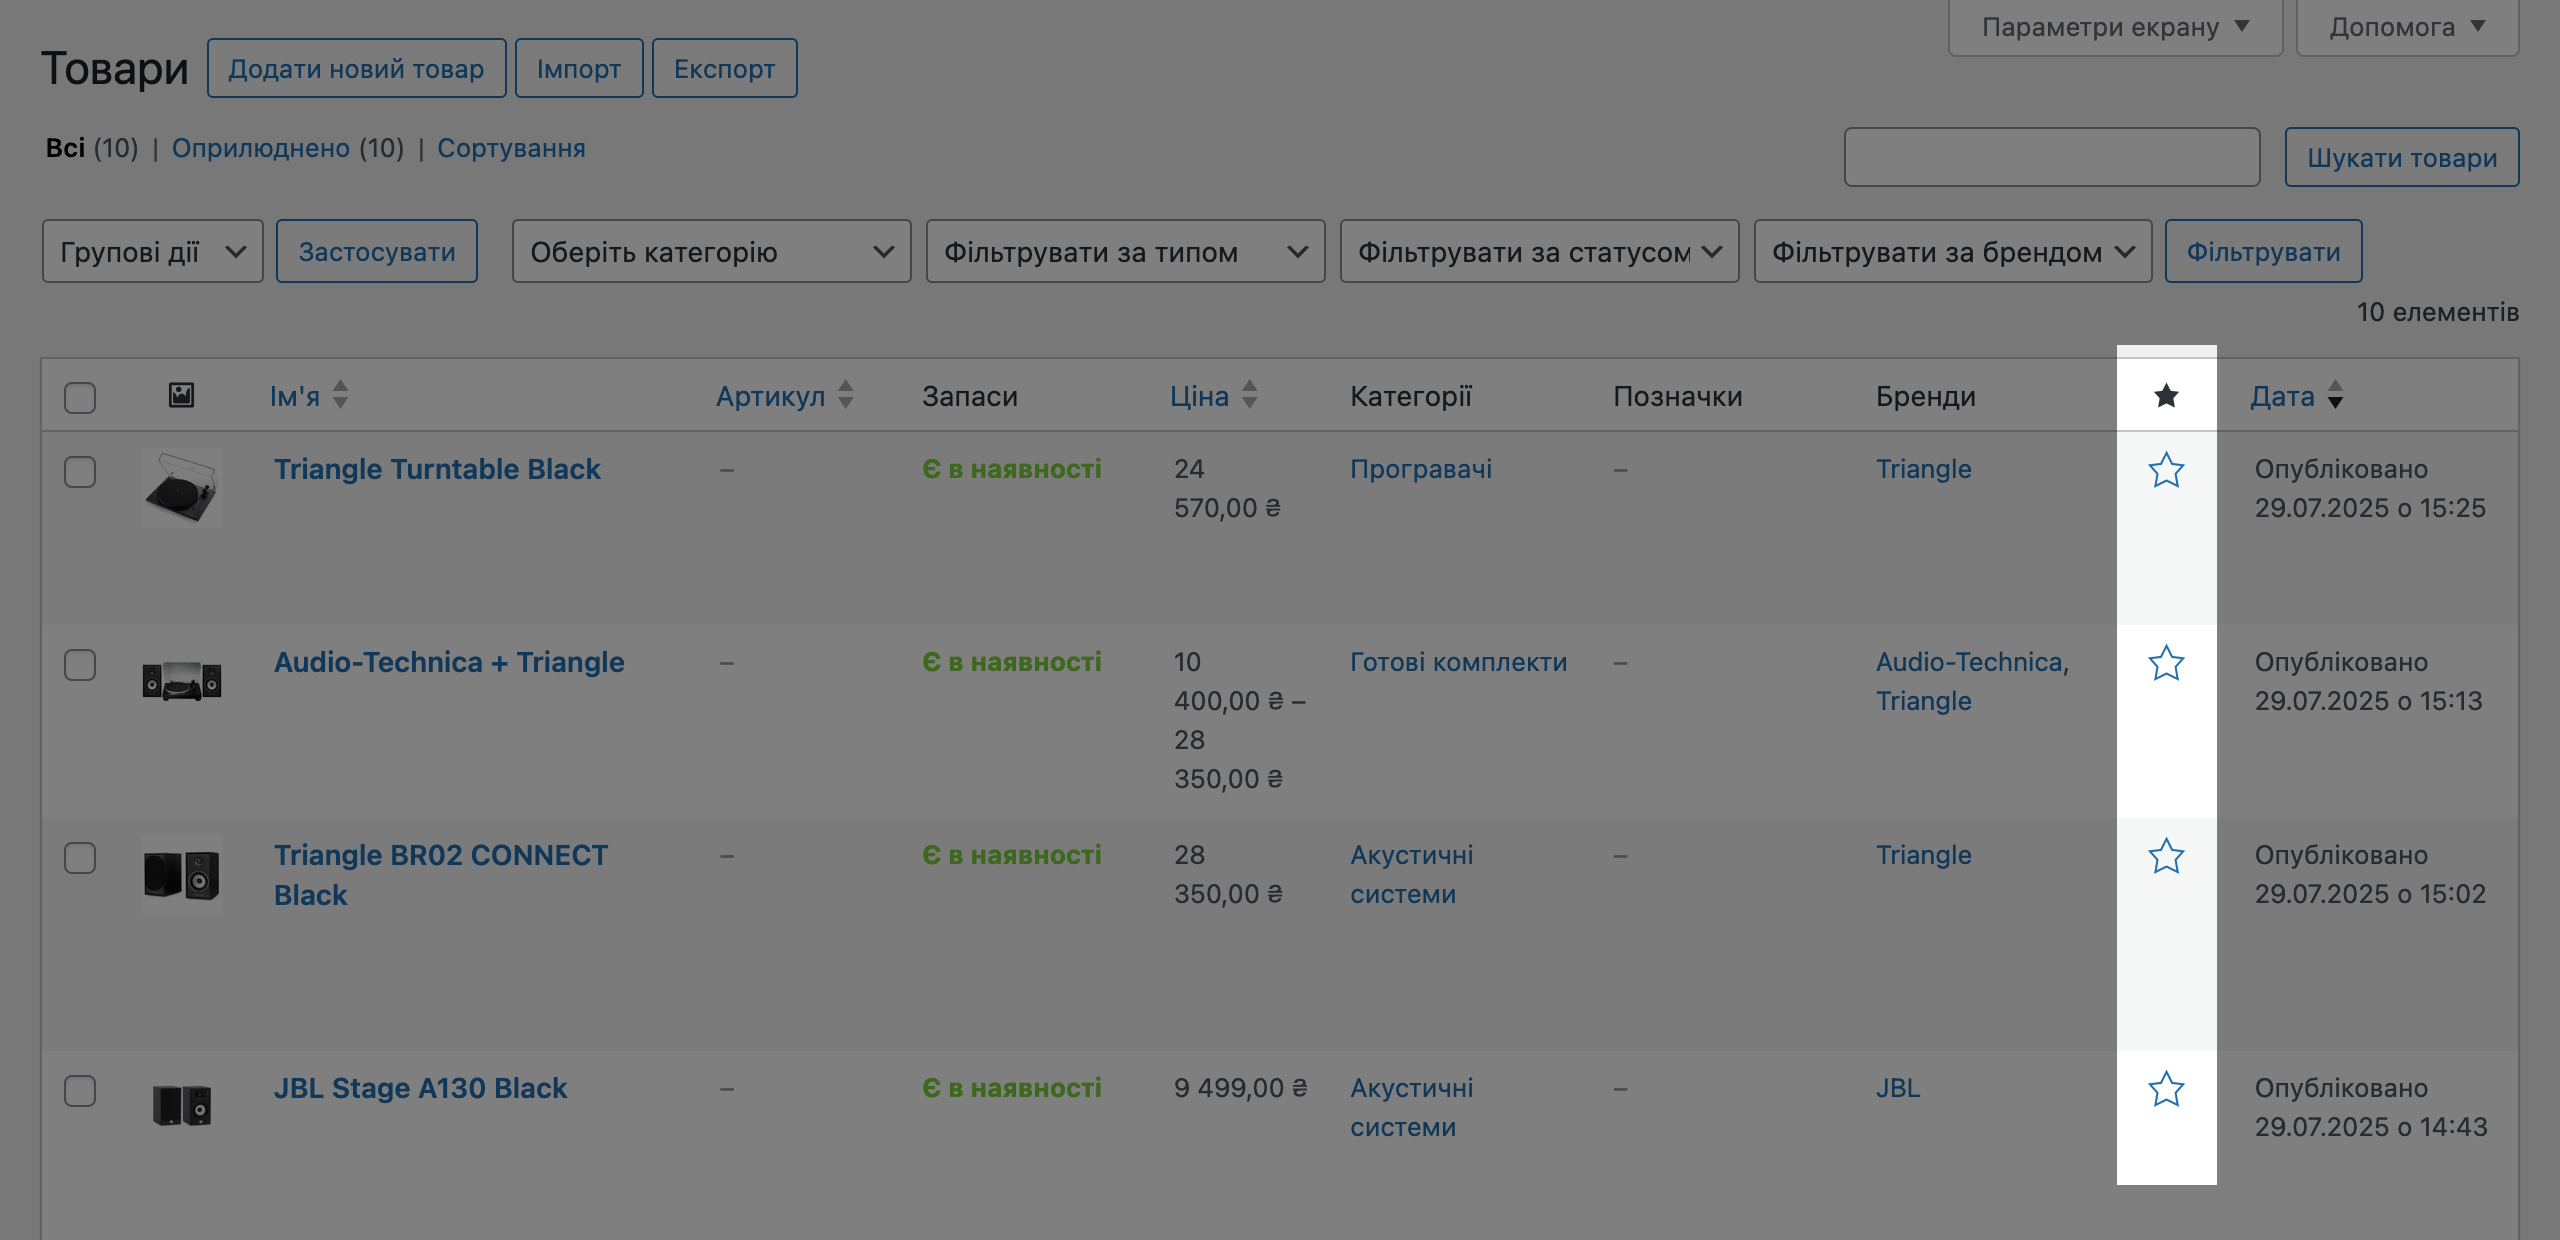Mark Triangle Turntable Black as featured star
Screen dimensions: 2560x1240
2166,470
